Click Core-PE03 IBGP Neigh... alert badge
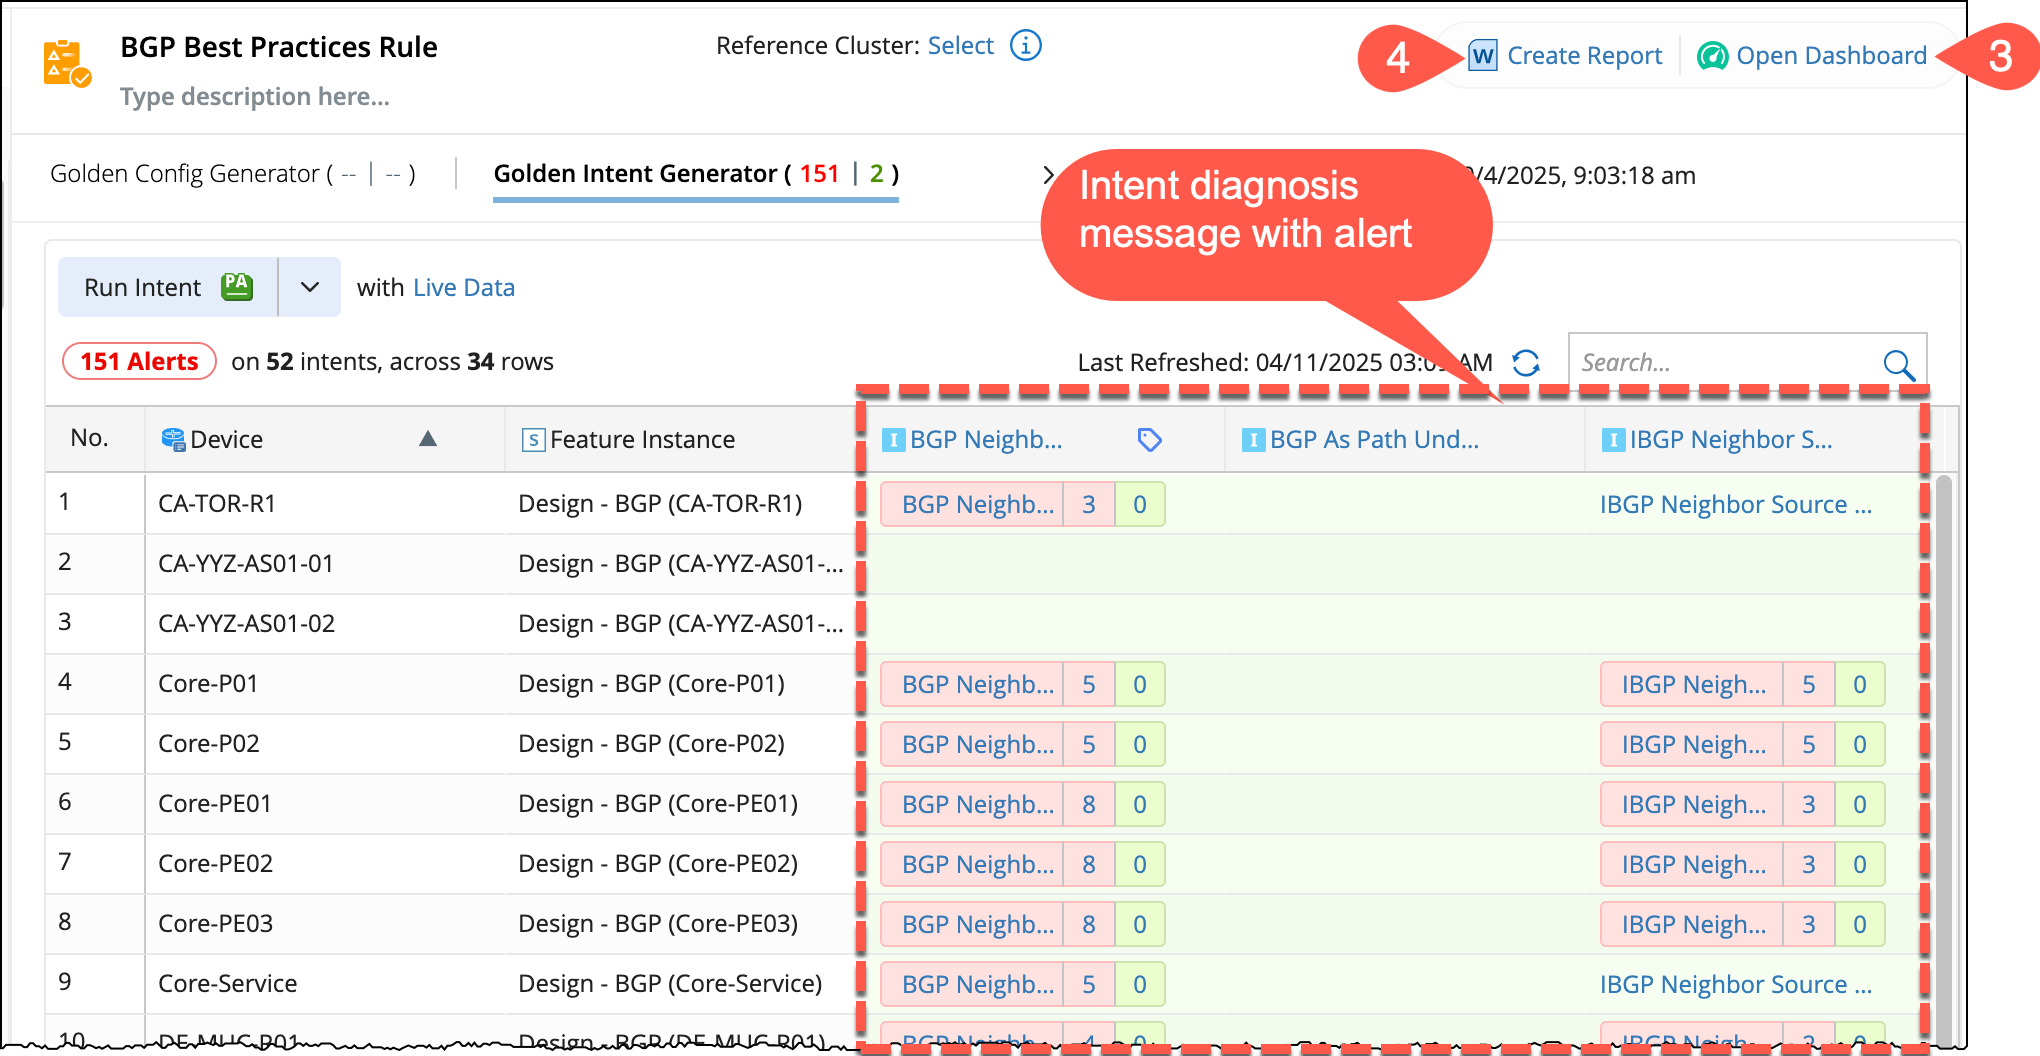Image resolution: width=2040 pixels, height=1056 pixels. (1742, 924)
